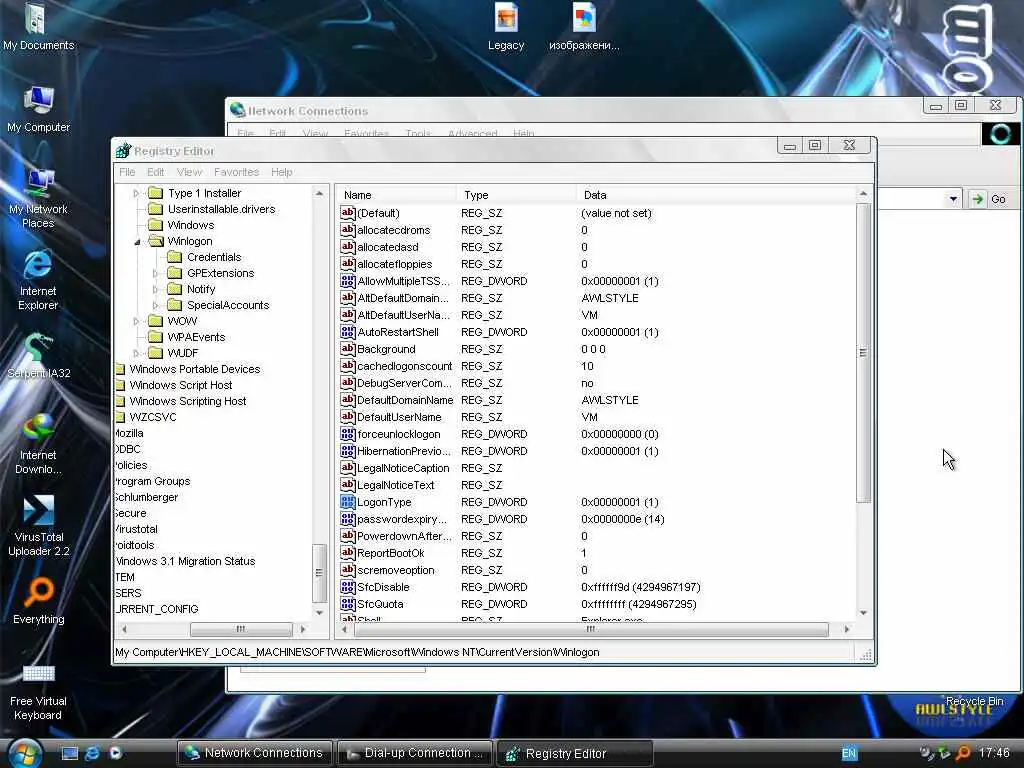Open Free Virtual Keyboard desktop icon

[x=38, y=691]
